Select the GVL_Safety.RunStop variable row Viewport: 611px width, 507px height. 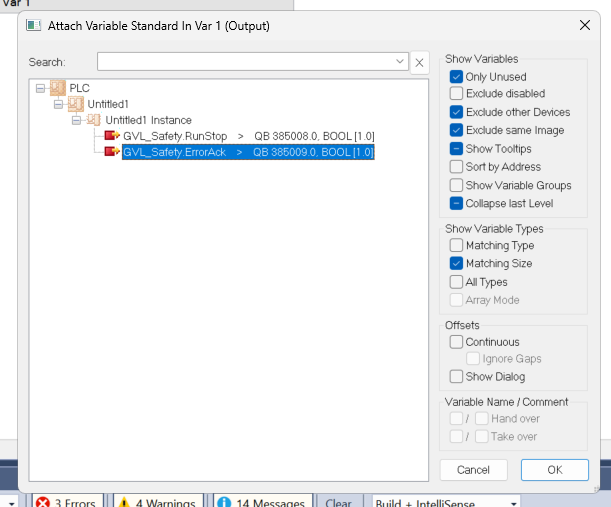249,136
